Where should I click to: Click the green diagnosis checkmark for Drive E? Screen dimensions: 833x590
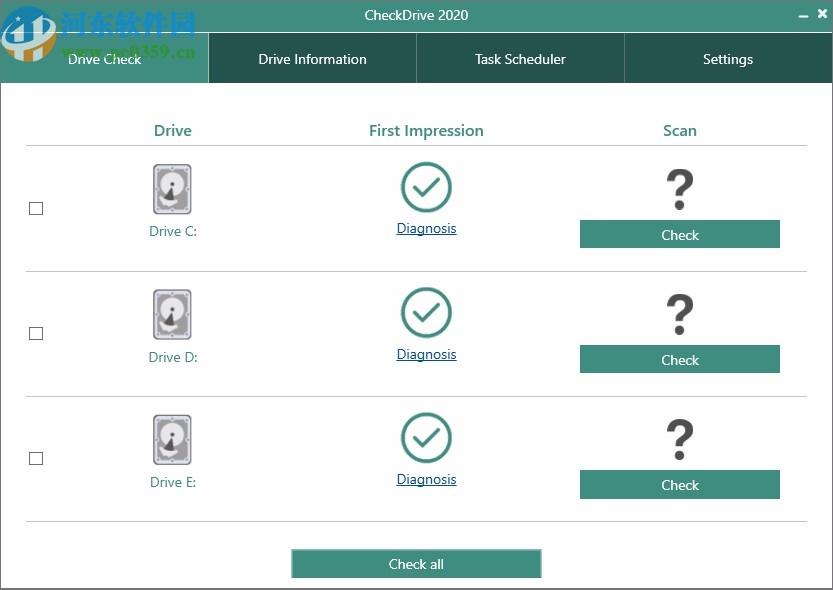point(426,439)
